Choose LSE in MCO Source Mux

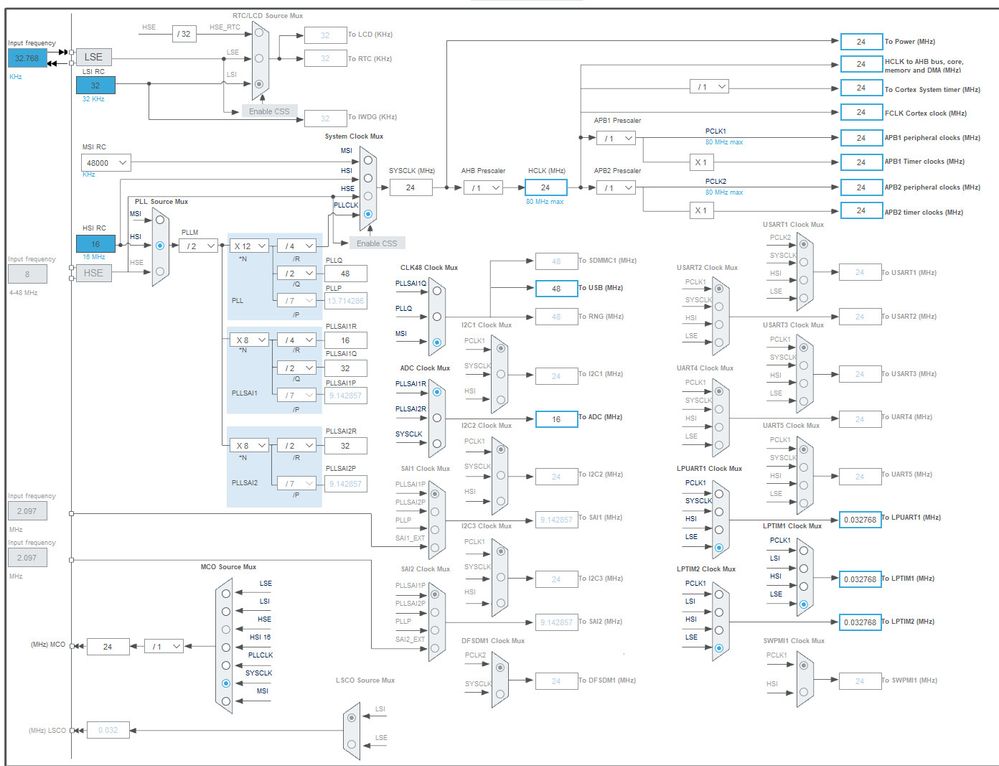coord(226,593)
